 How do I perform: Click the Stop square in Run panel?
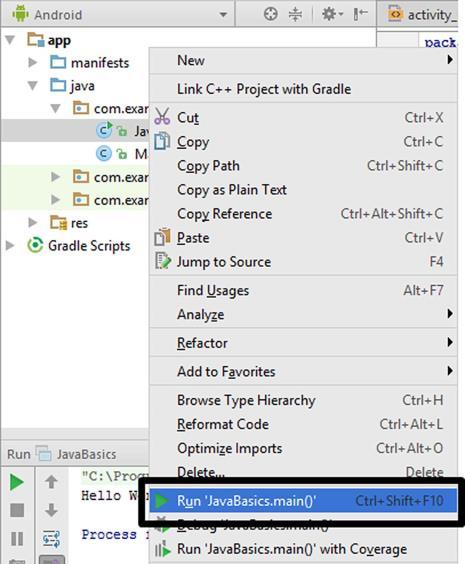click(x=17, y=510)
